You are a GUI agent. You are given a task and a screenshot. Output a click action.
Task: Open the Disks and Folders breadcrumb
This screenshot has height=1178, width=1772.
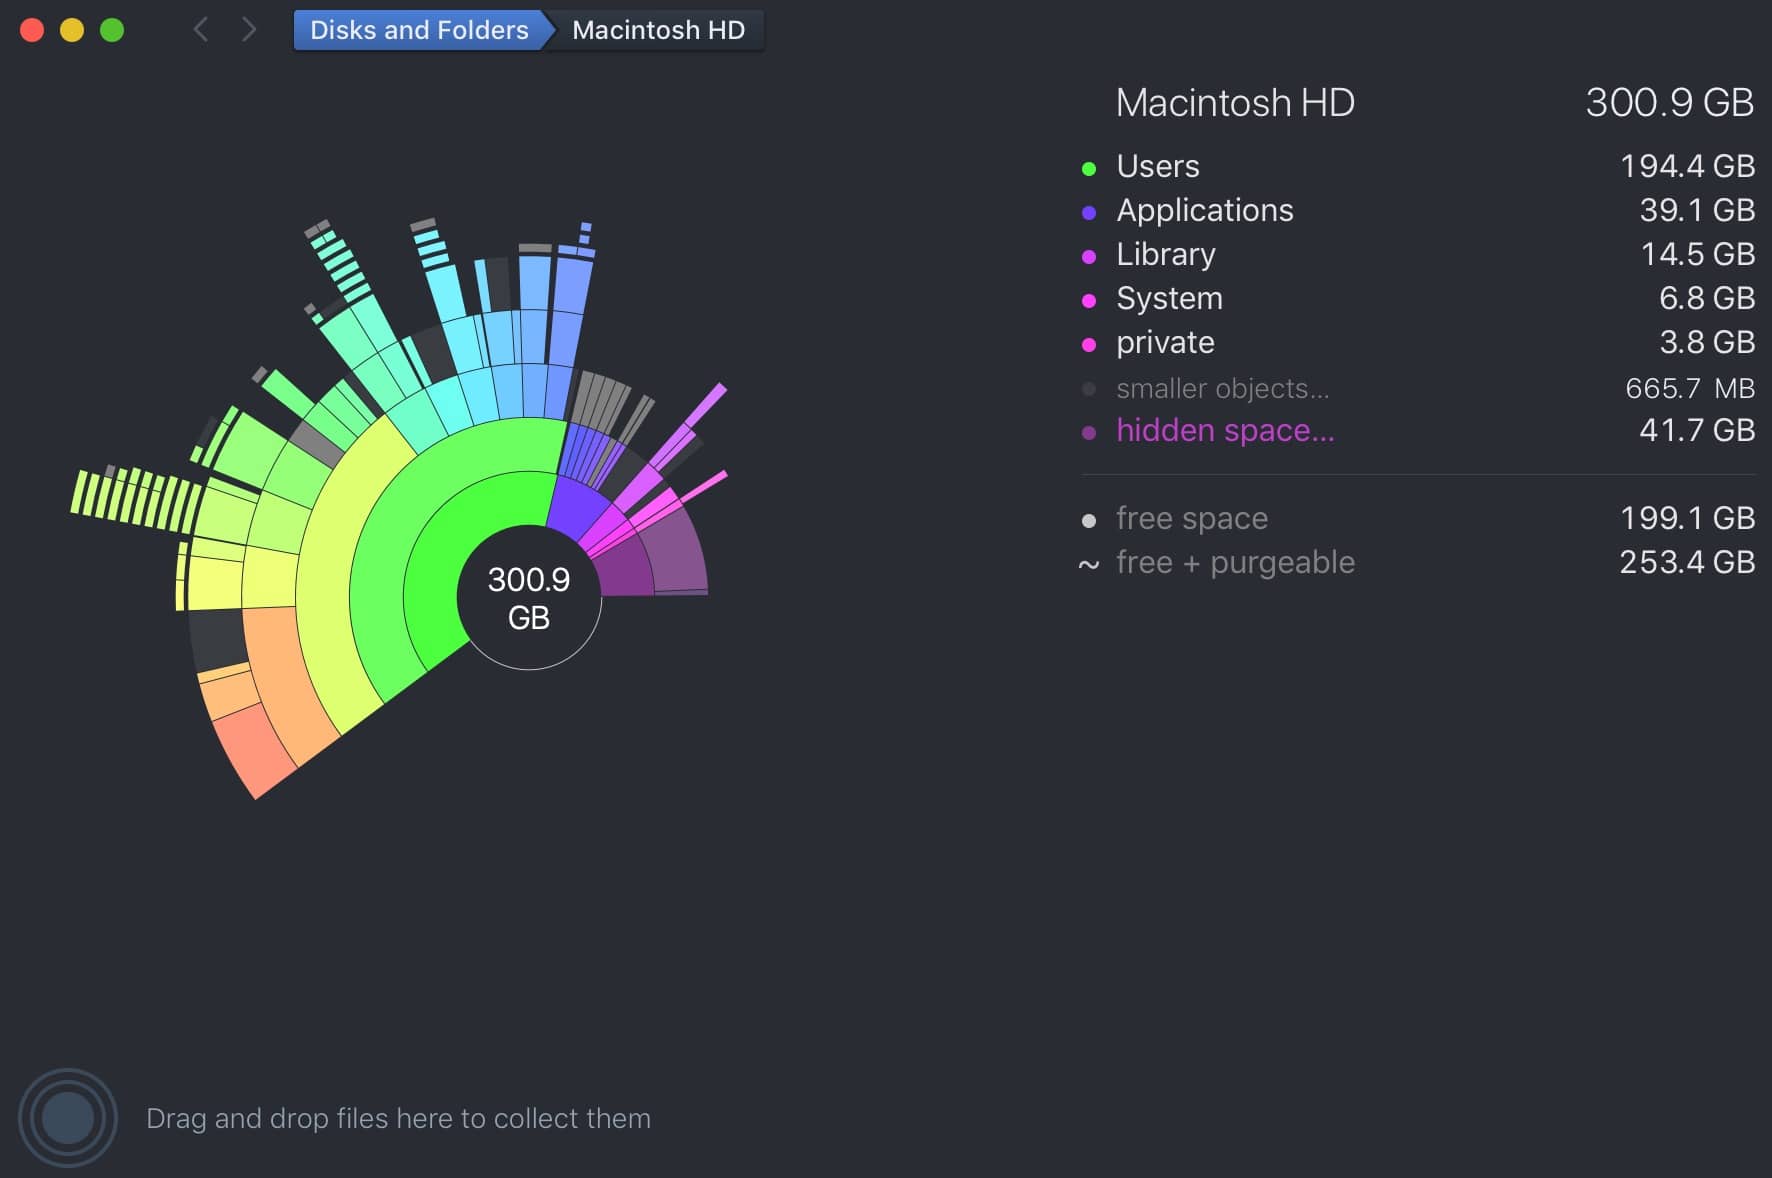(420, 30)
